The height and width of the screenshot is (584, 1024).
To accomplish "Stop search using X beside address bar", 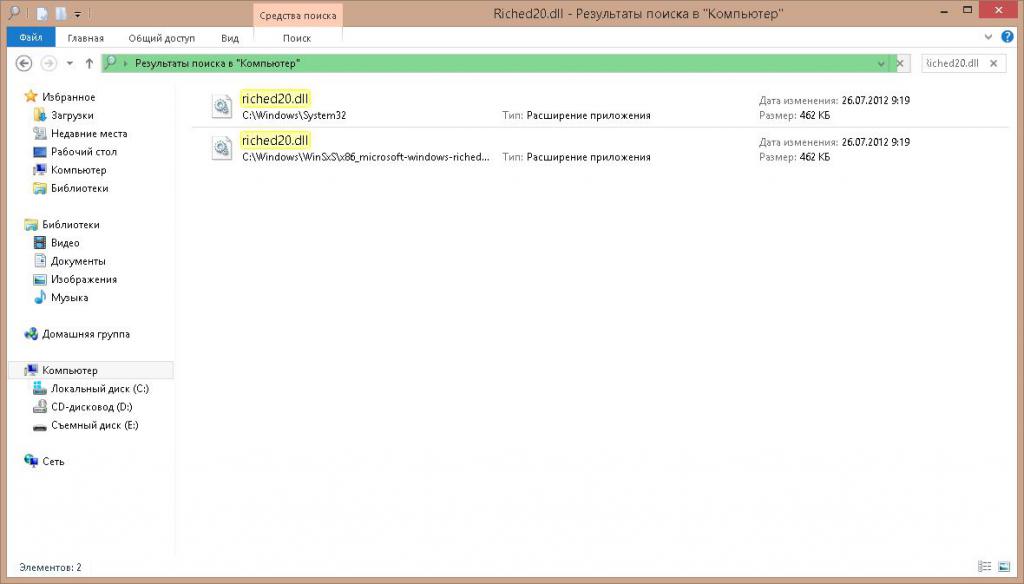I will click(900, 63).
